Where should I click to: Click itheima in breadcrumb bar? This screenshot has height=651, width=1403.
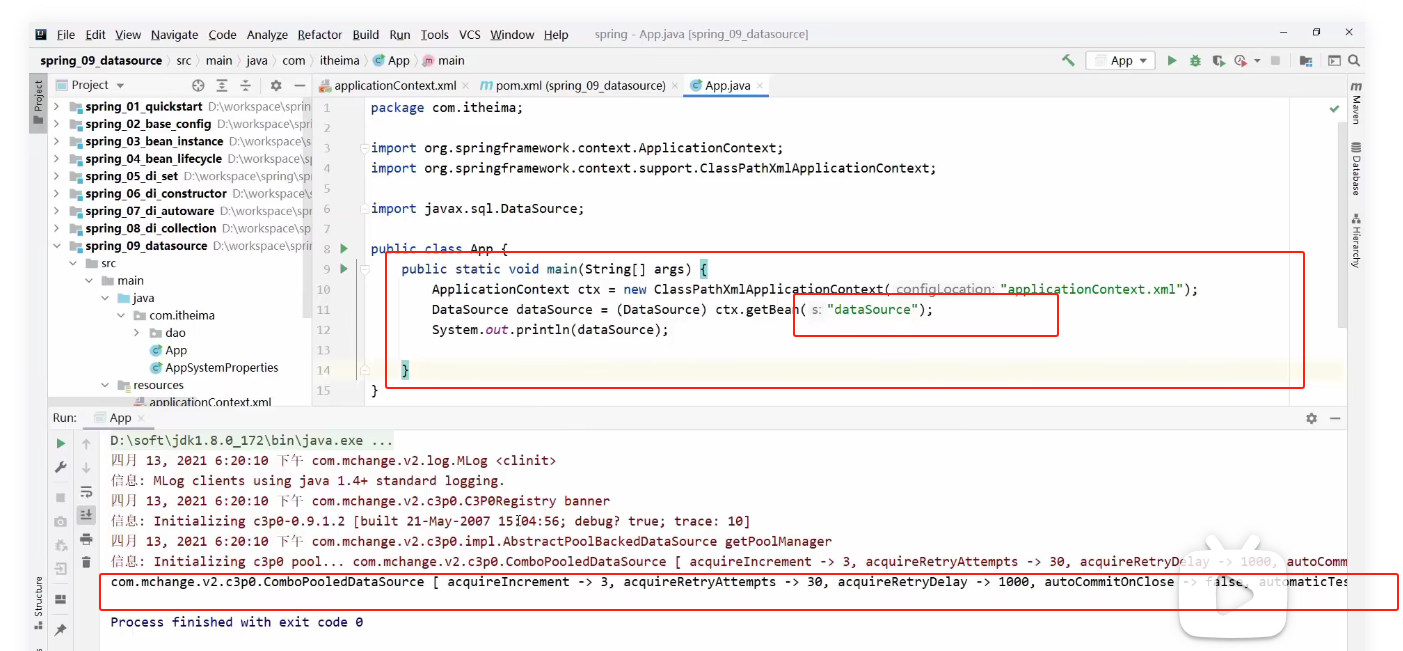click(339, 60)
